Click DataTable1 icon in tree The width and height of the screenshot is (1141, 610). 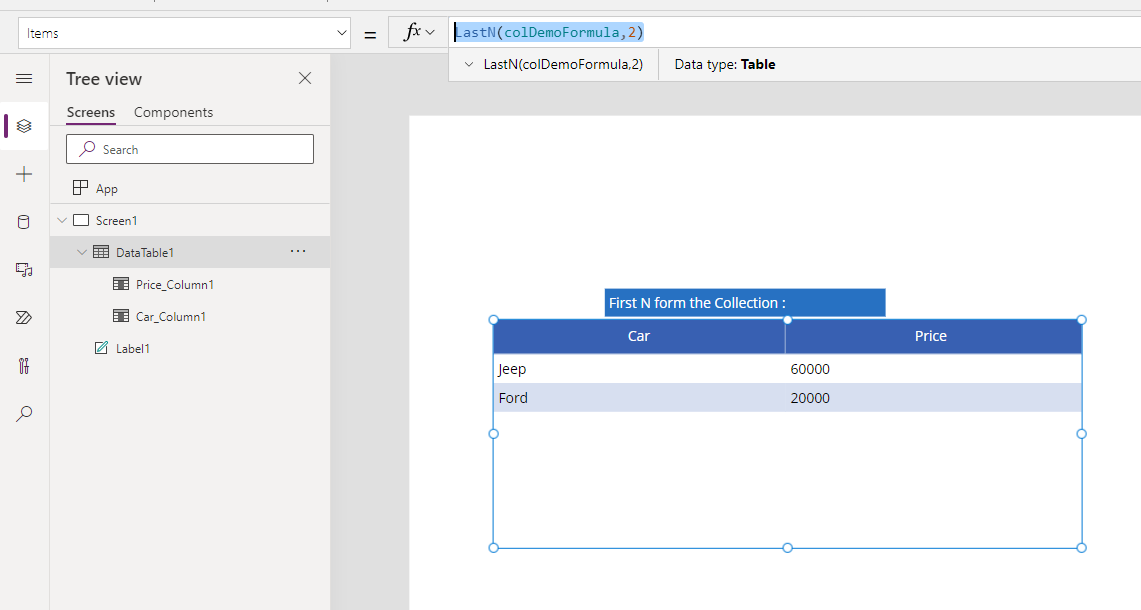101,252
